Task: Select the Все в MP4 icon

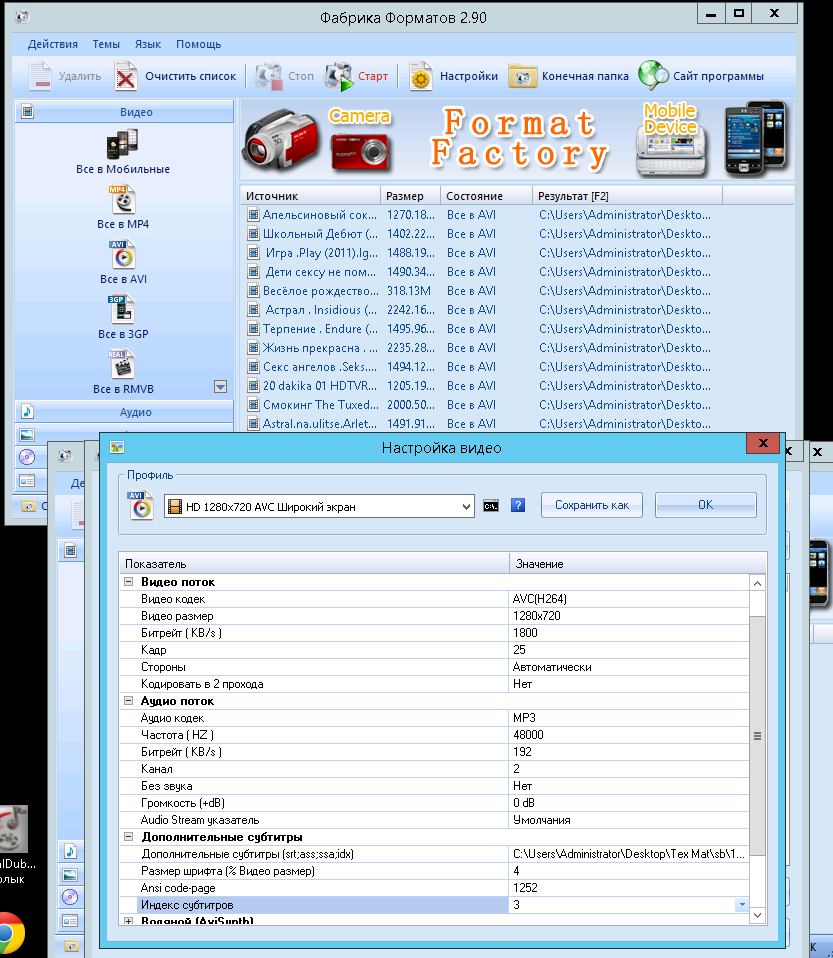Action: coord(122,200)
